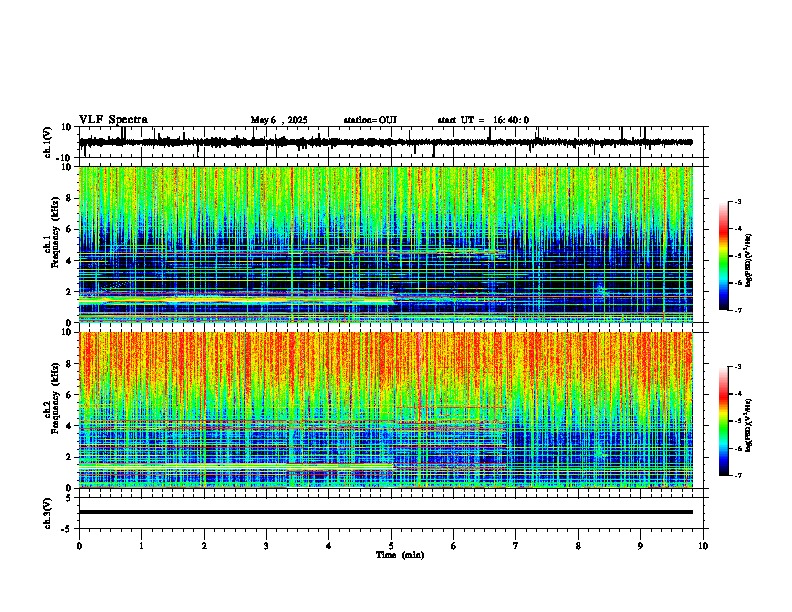Click the 'May 6 , 2025' date label
The height and width of the screenshot is (612, 792).
(x=279, y=120)
